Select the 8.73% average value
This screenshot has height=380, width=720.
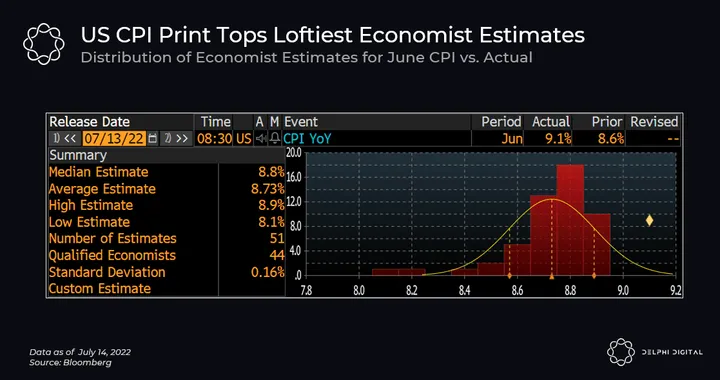pos(268,189)
